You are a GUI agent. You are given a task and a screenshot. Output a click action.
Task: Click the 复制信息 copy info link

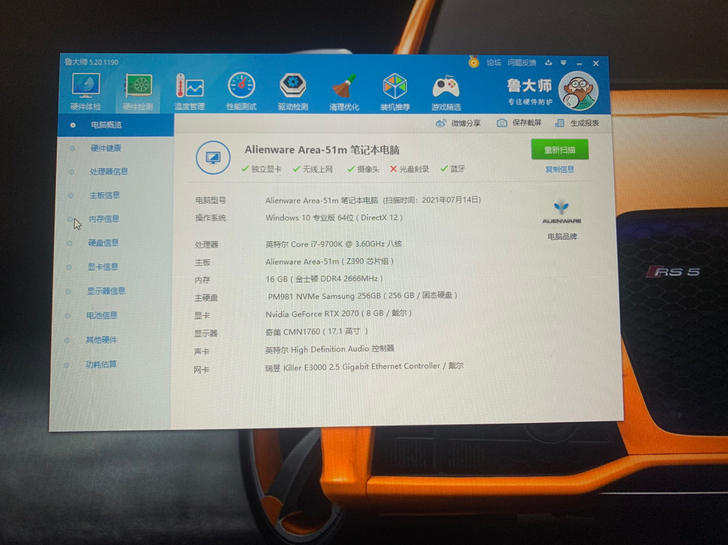[559, 169]
